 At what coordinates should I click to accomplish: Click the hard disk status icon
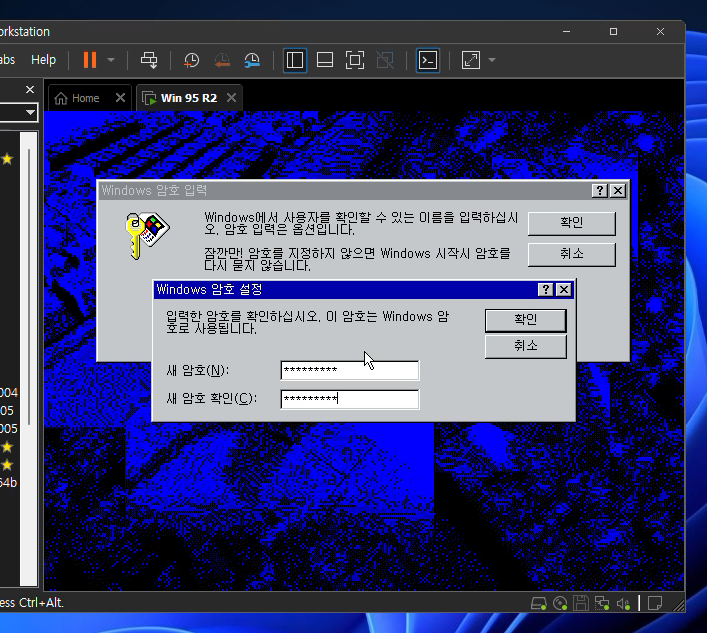tap(538, 603)
